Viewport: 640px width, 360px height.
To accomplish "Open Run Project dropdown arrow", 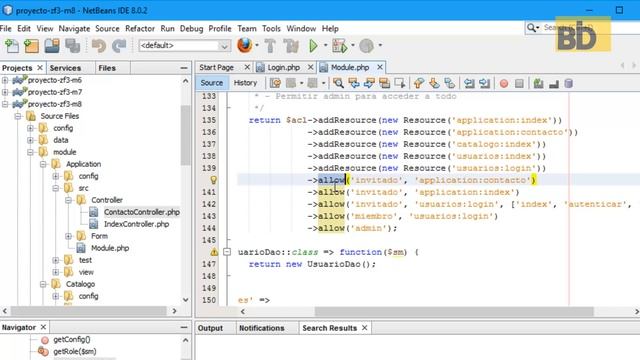I will click(x=325, y=45).
